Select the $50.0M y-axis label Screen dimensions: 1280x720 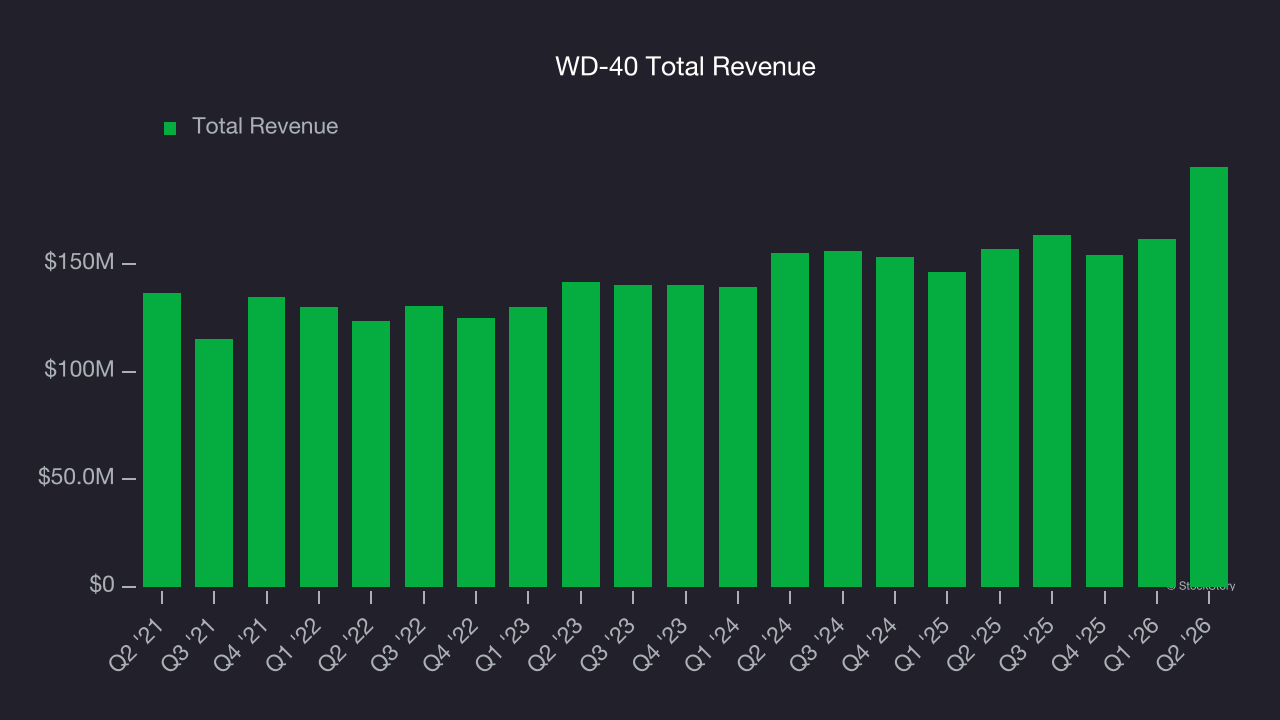[76, 478]
